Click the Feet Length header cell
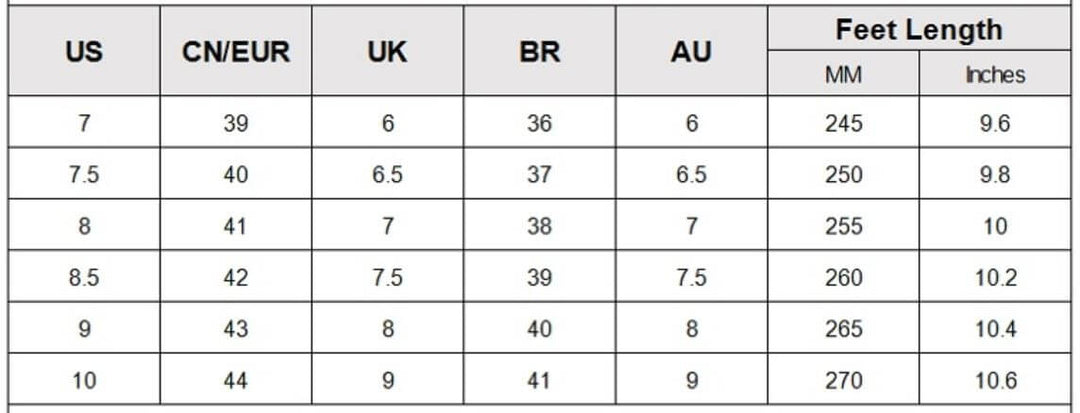The image size is (1080, 413). point(918,30)
